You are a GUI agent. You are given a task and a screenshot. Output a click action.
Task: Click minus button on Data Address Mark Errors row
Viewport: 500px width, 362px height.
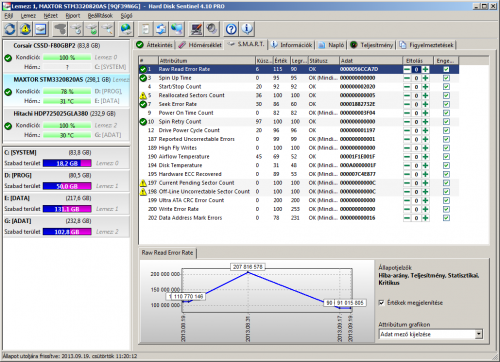coord(407,218)
